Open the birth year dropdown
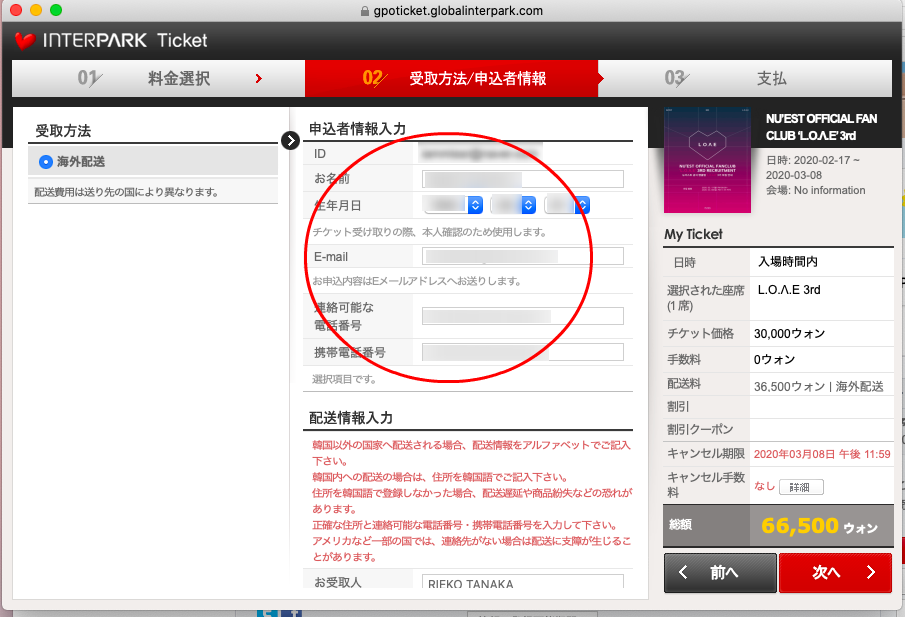Image resolution: width=905 pixels, height=617 pixels. click(452, 205)
